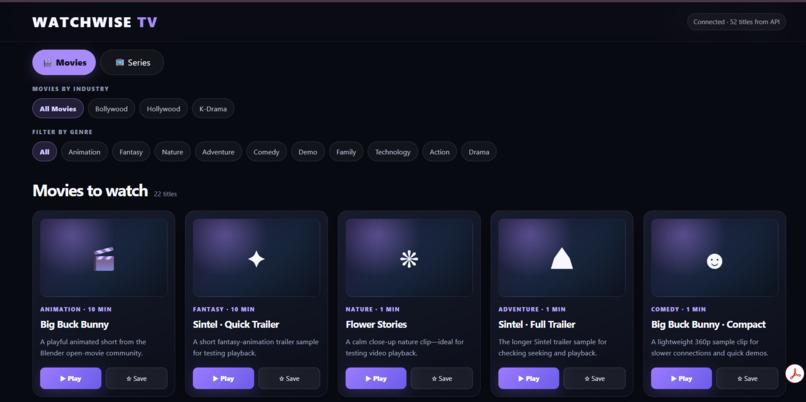This screenshot has width=806, height=402.
Task: Click the Movies to watch heading
Action: (x=90, y=191)
